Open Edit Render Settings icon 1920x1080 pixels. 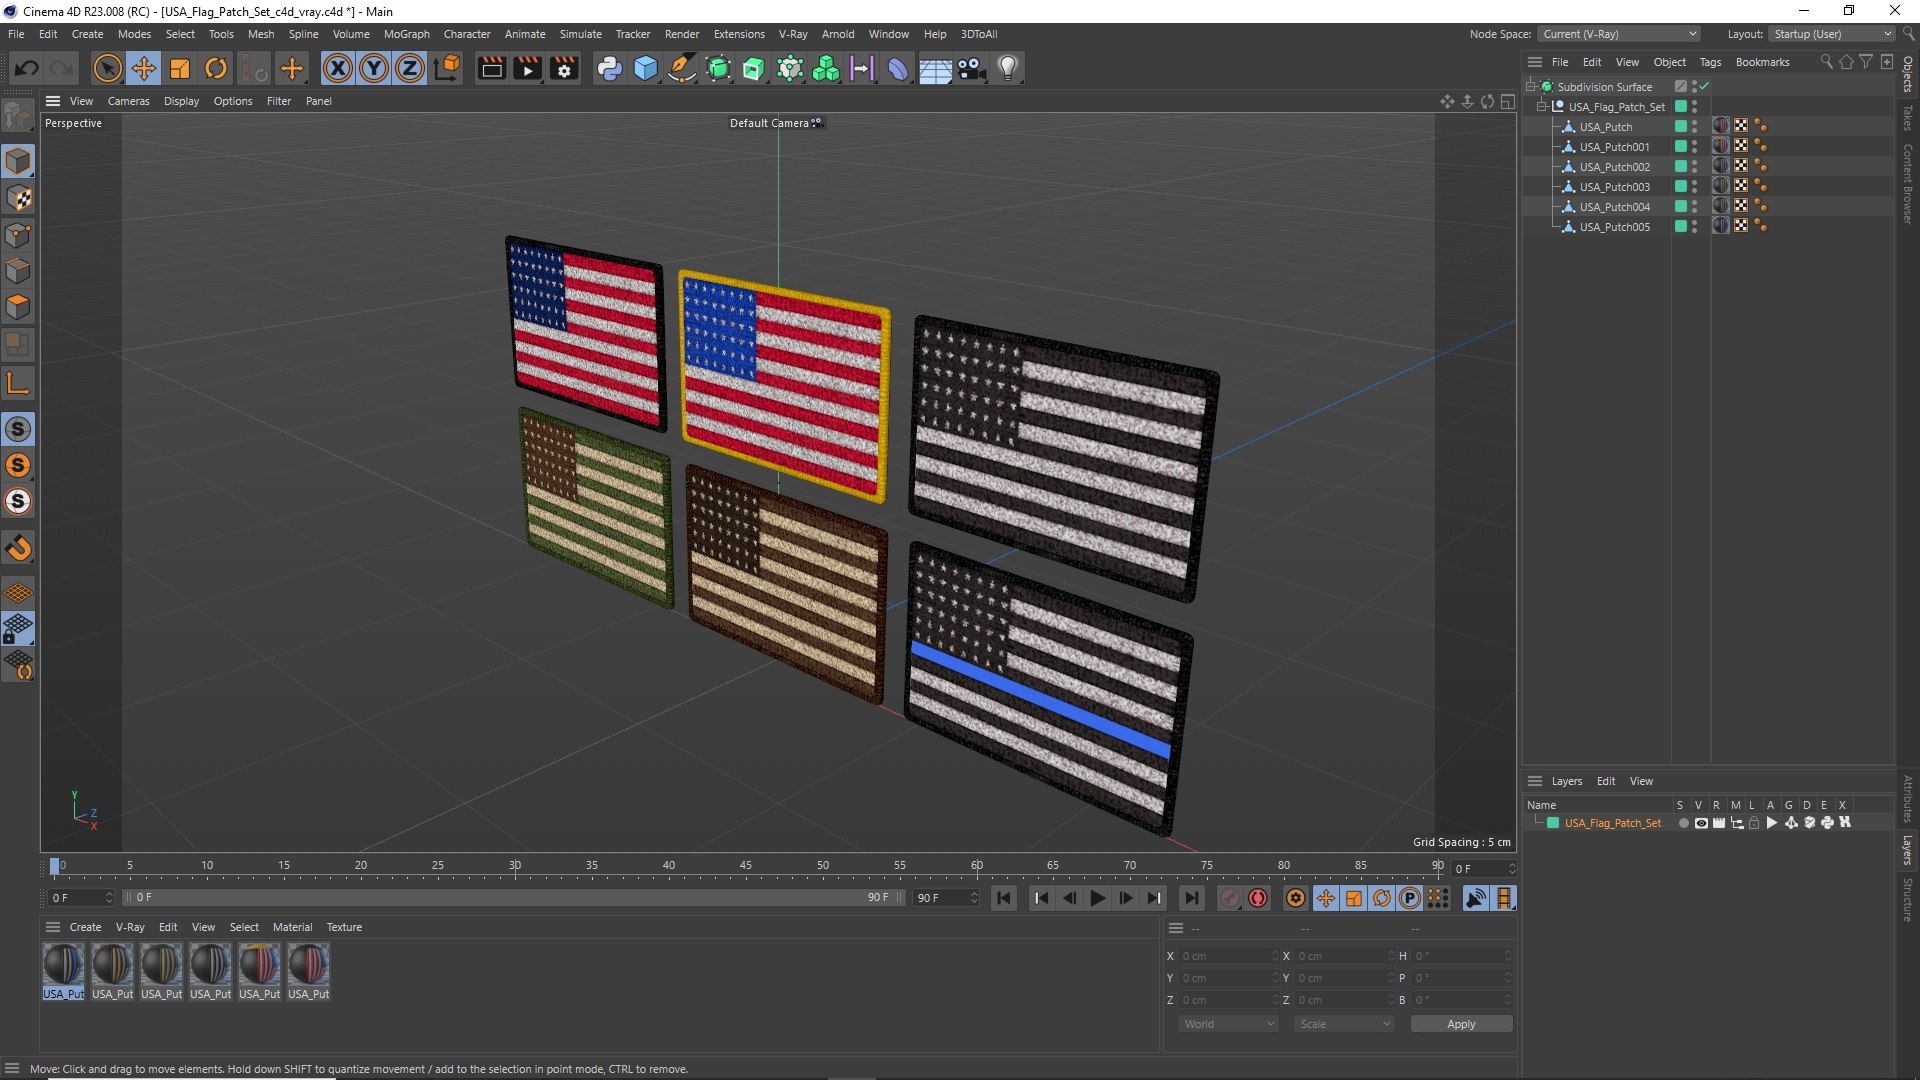coord(564,68)
